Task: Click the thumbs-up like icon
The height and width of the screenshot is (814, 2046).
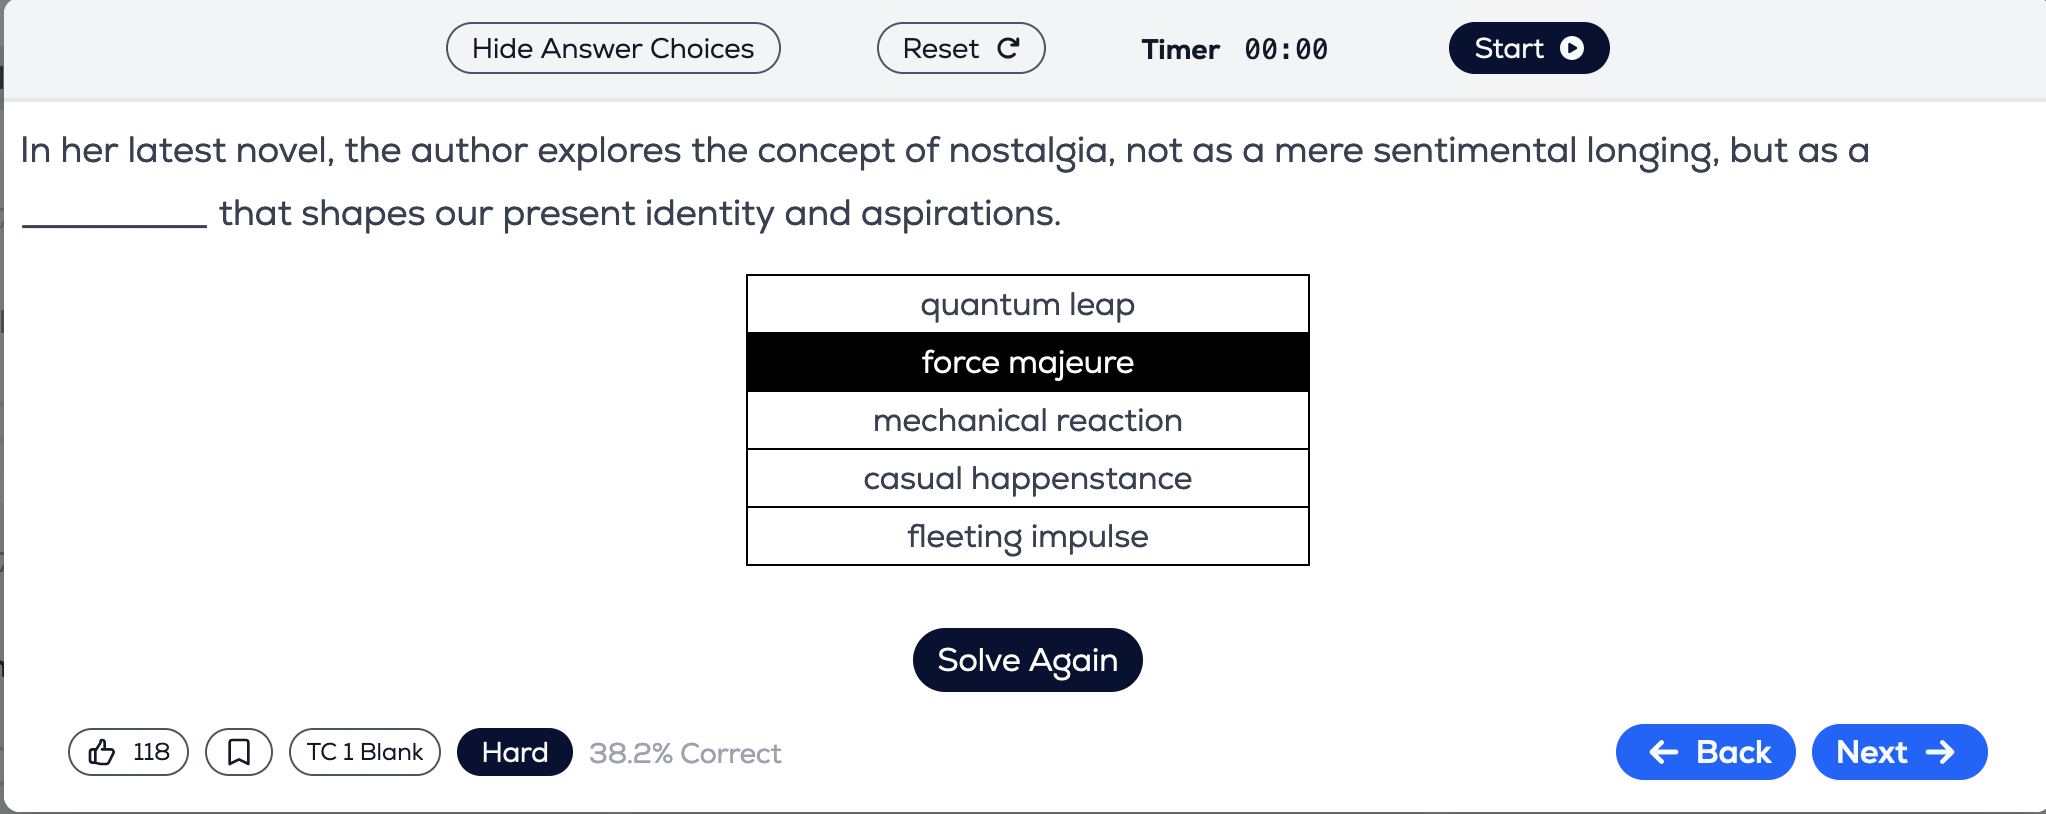Action: [102, 752]
